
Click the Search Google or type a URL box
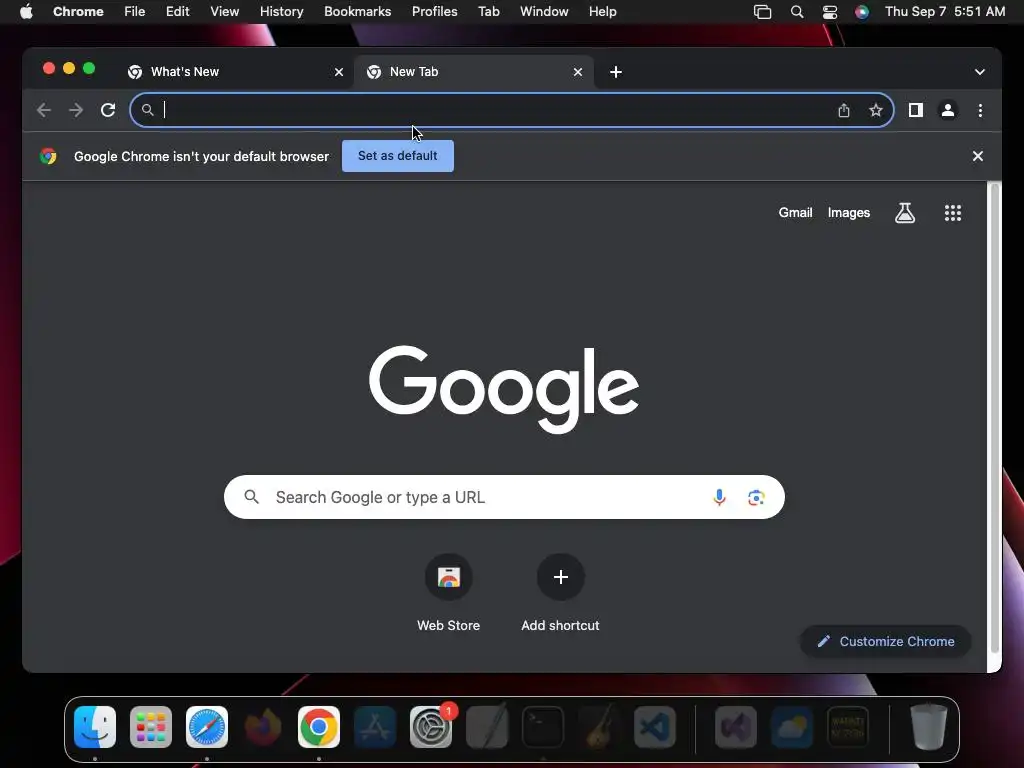pos(504,498)
